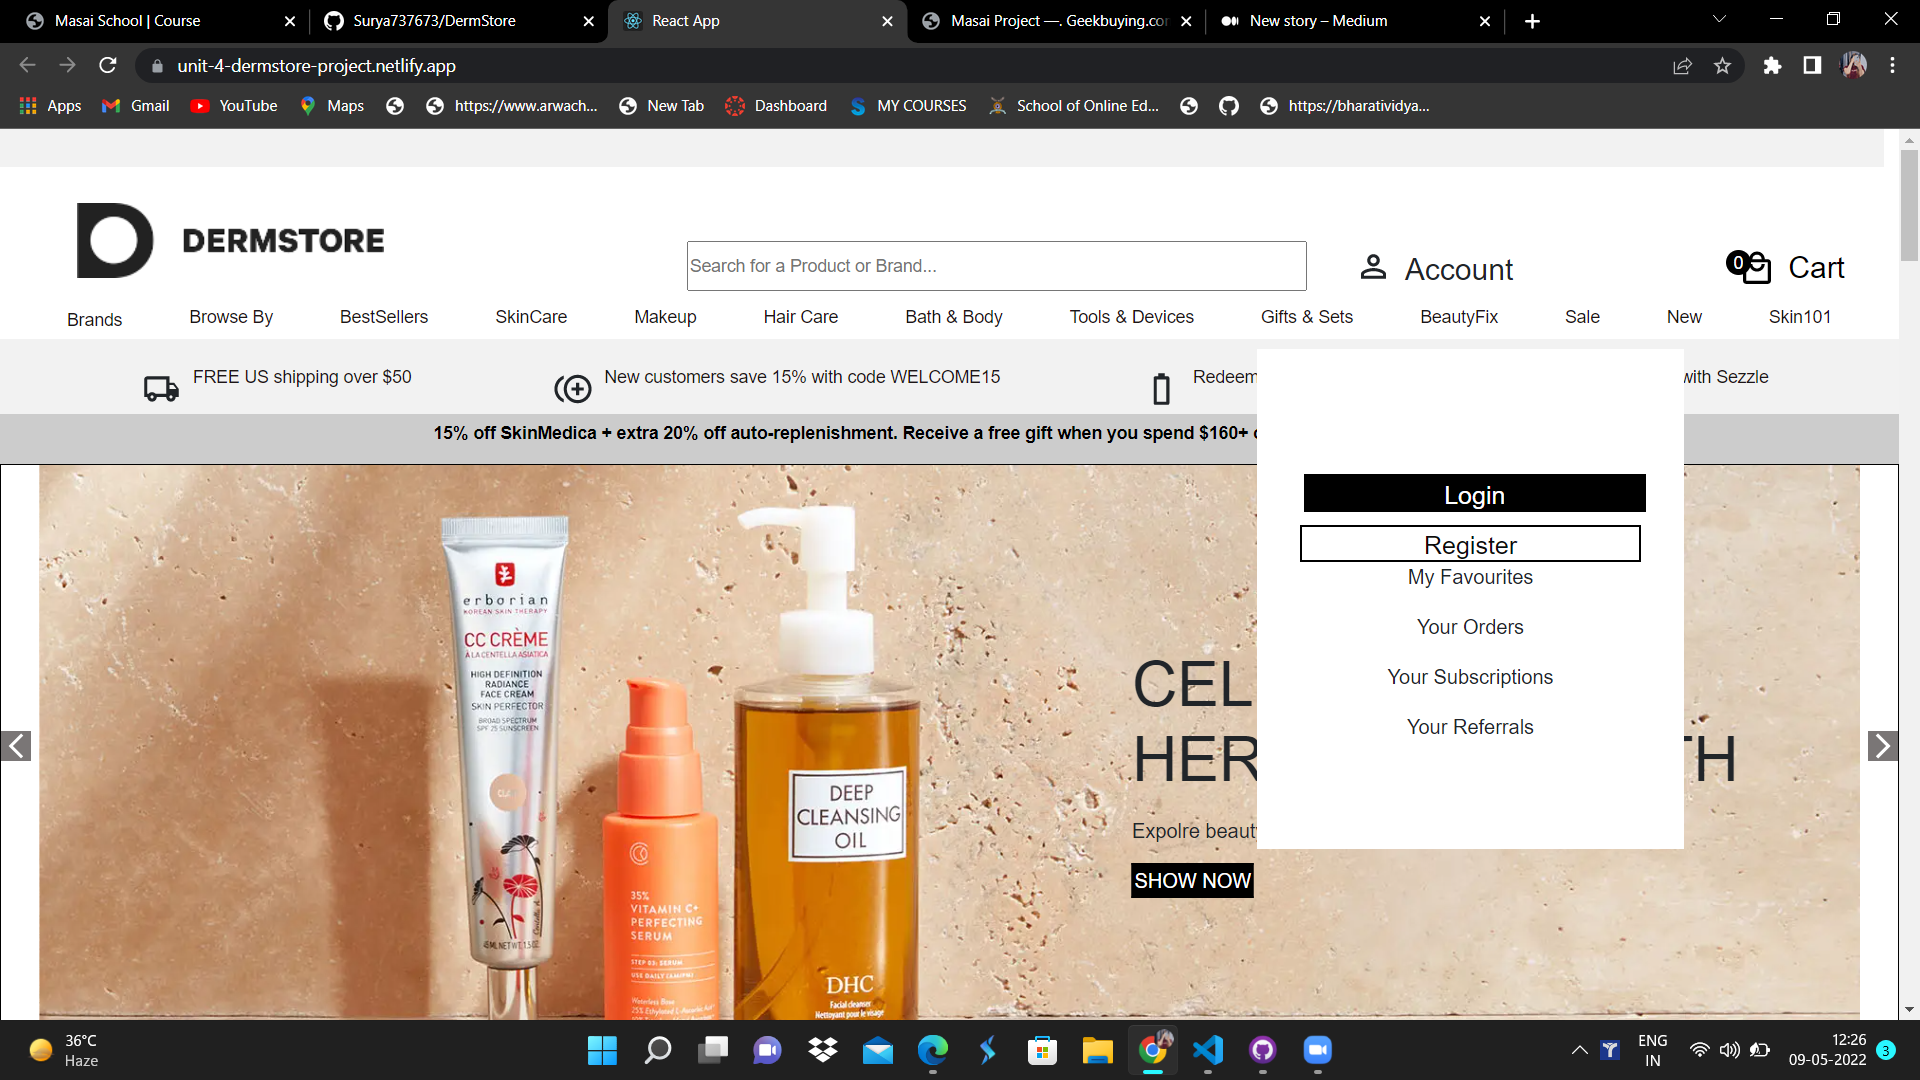Image resolution: width=1920 pixels, height=1080 pixels.
Task: Go to next carousel slide
Action: [1882, 746]
